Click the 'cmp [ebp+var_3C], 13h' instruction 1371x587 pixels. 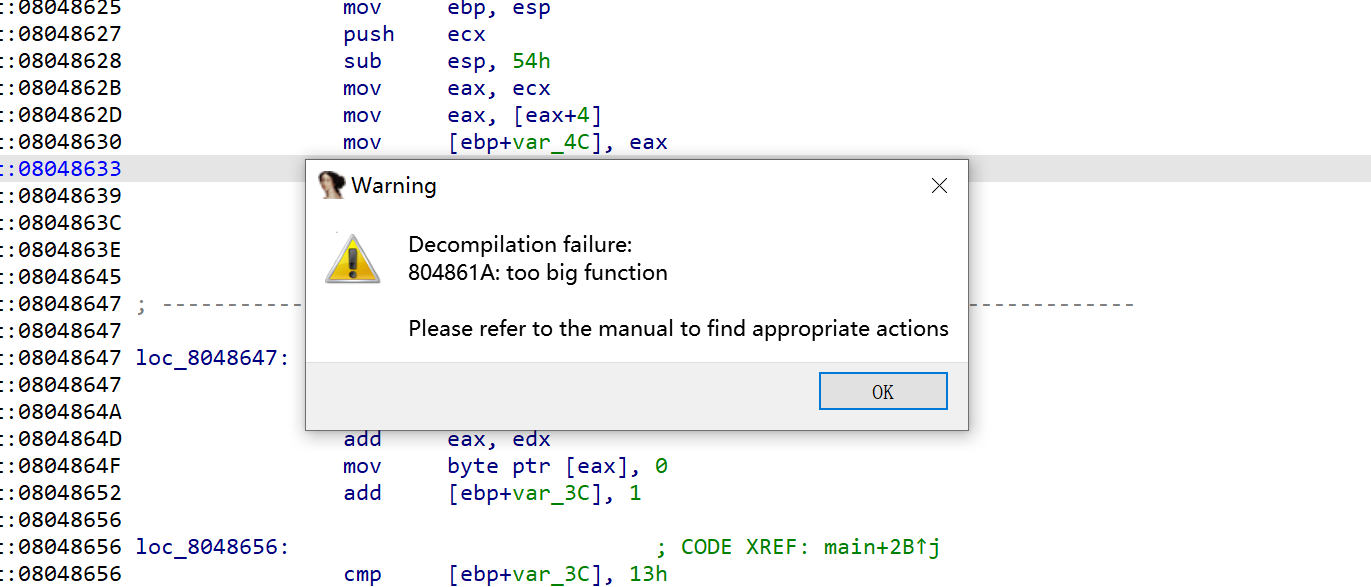click(x=505, y=574)
